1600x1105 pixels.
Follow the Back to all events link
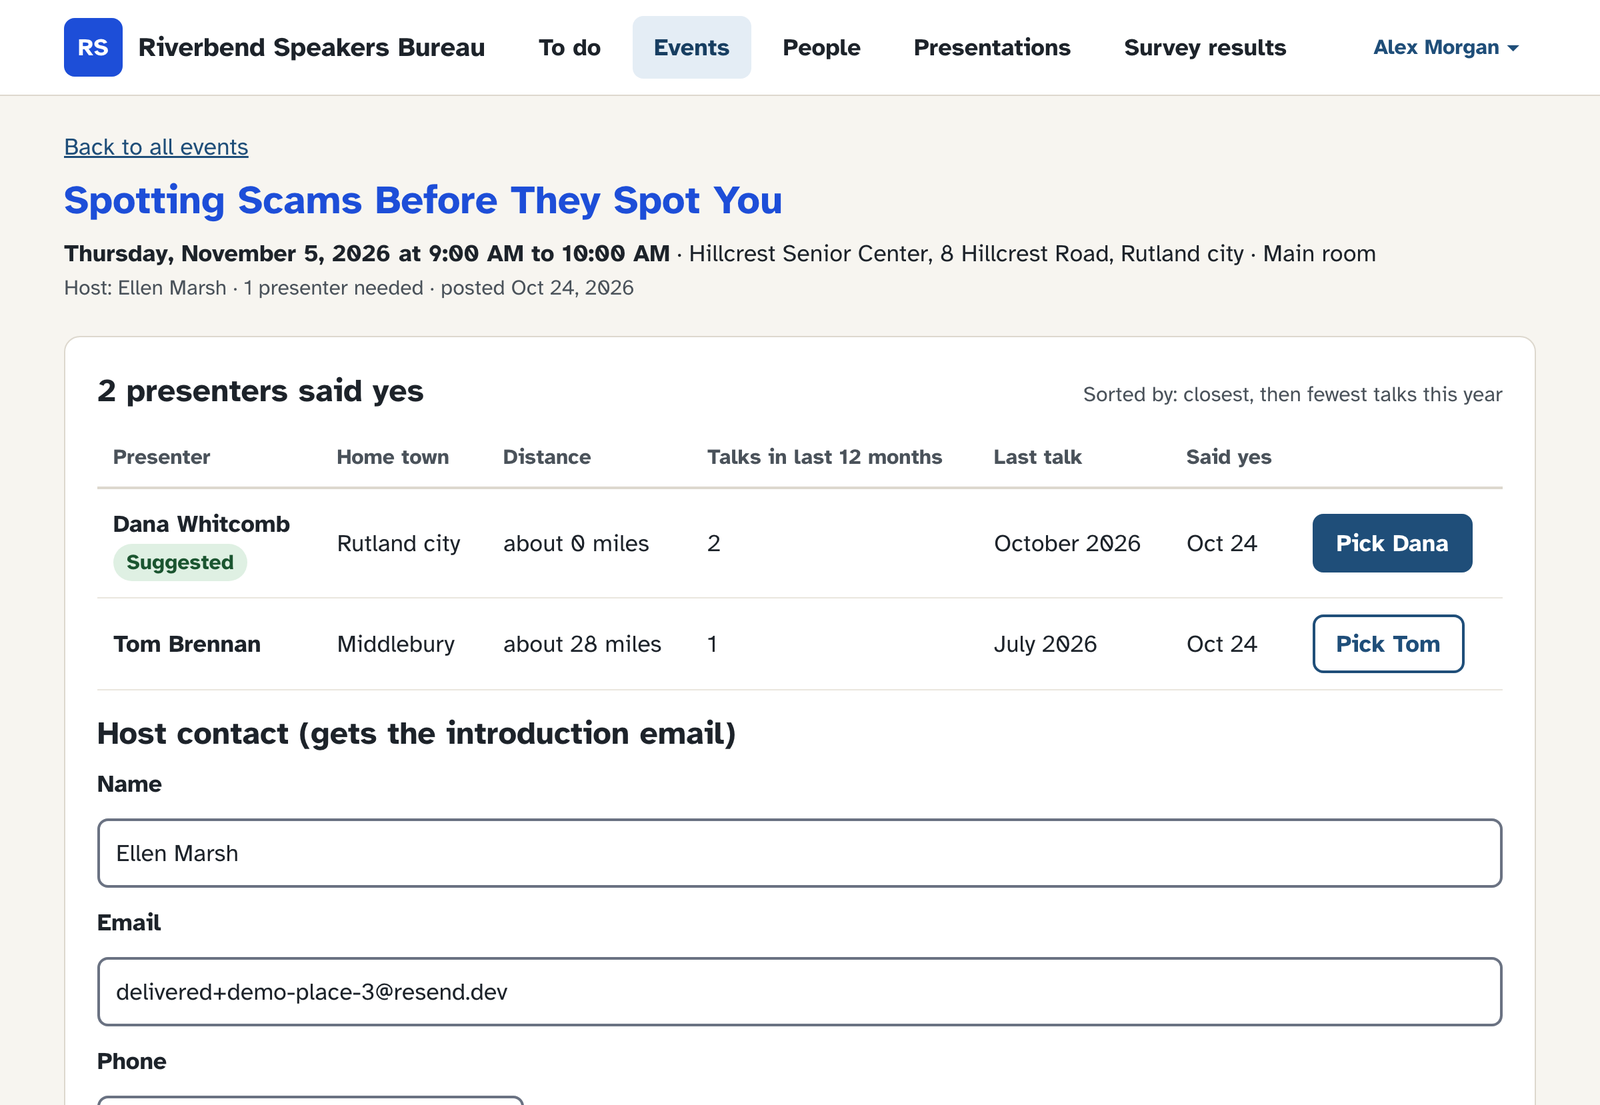[x=156, y=147]
